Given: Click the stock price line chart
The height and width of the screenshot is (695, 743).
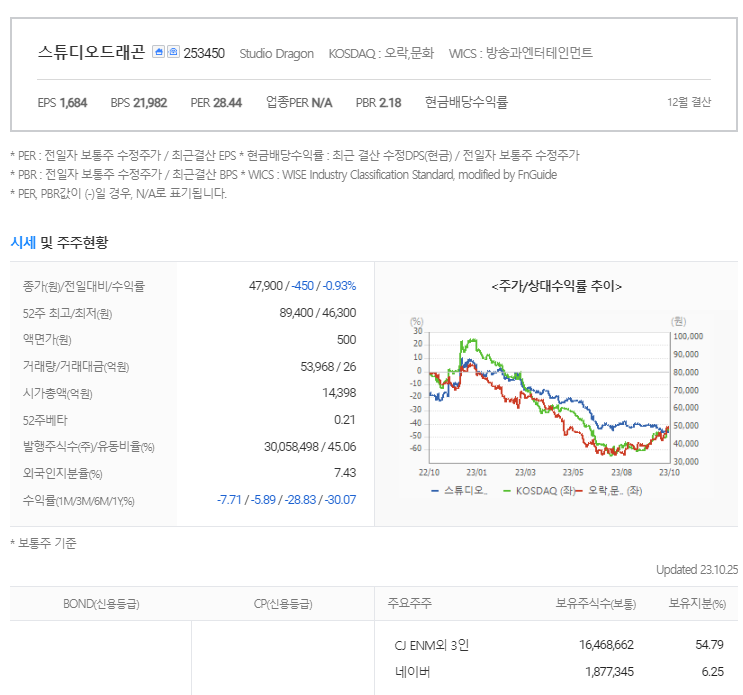Looking at the screenshot, I should coord(550,398).
